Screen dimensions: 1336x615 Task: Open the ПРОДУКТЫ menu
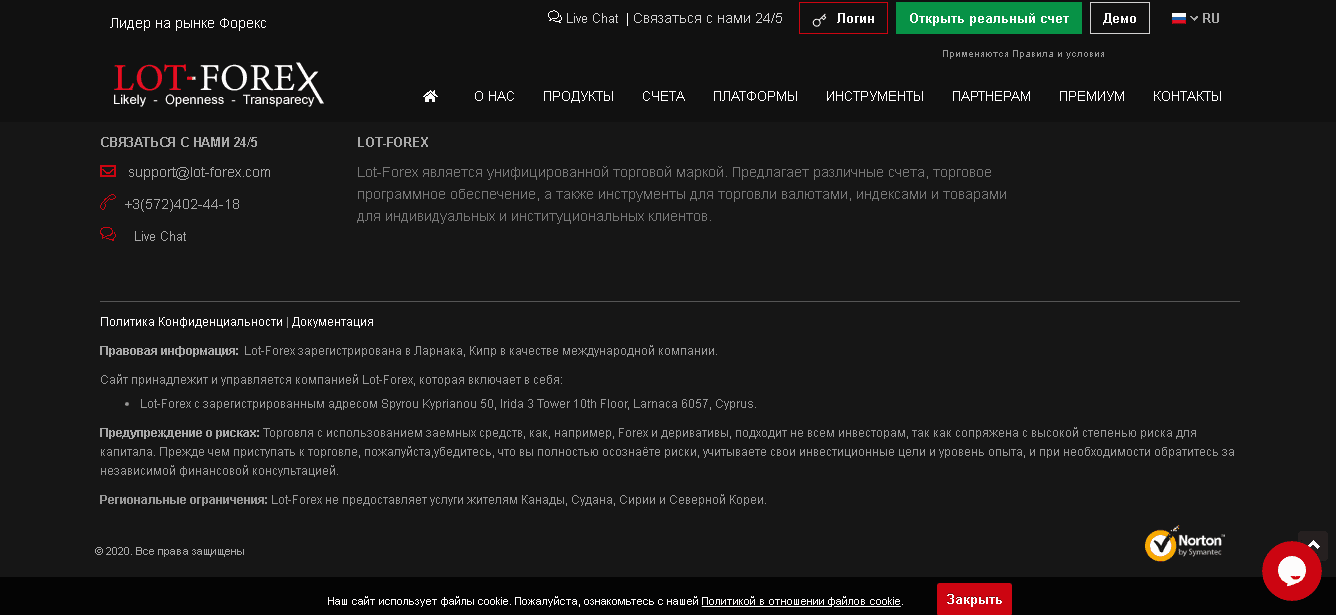coord(578,96)
